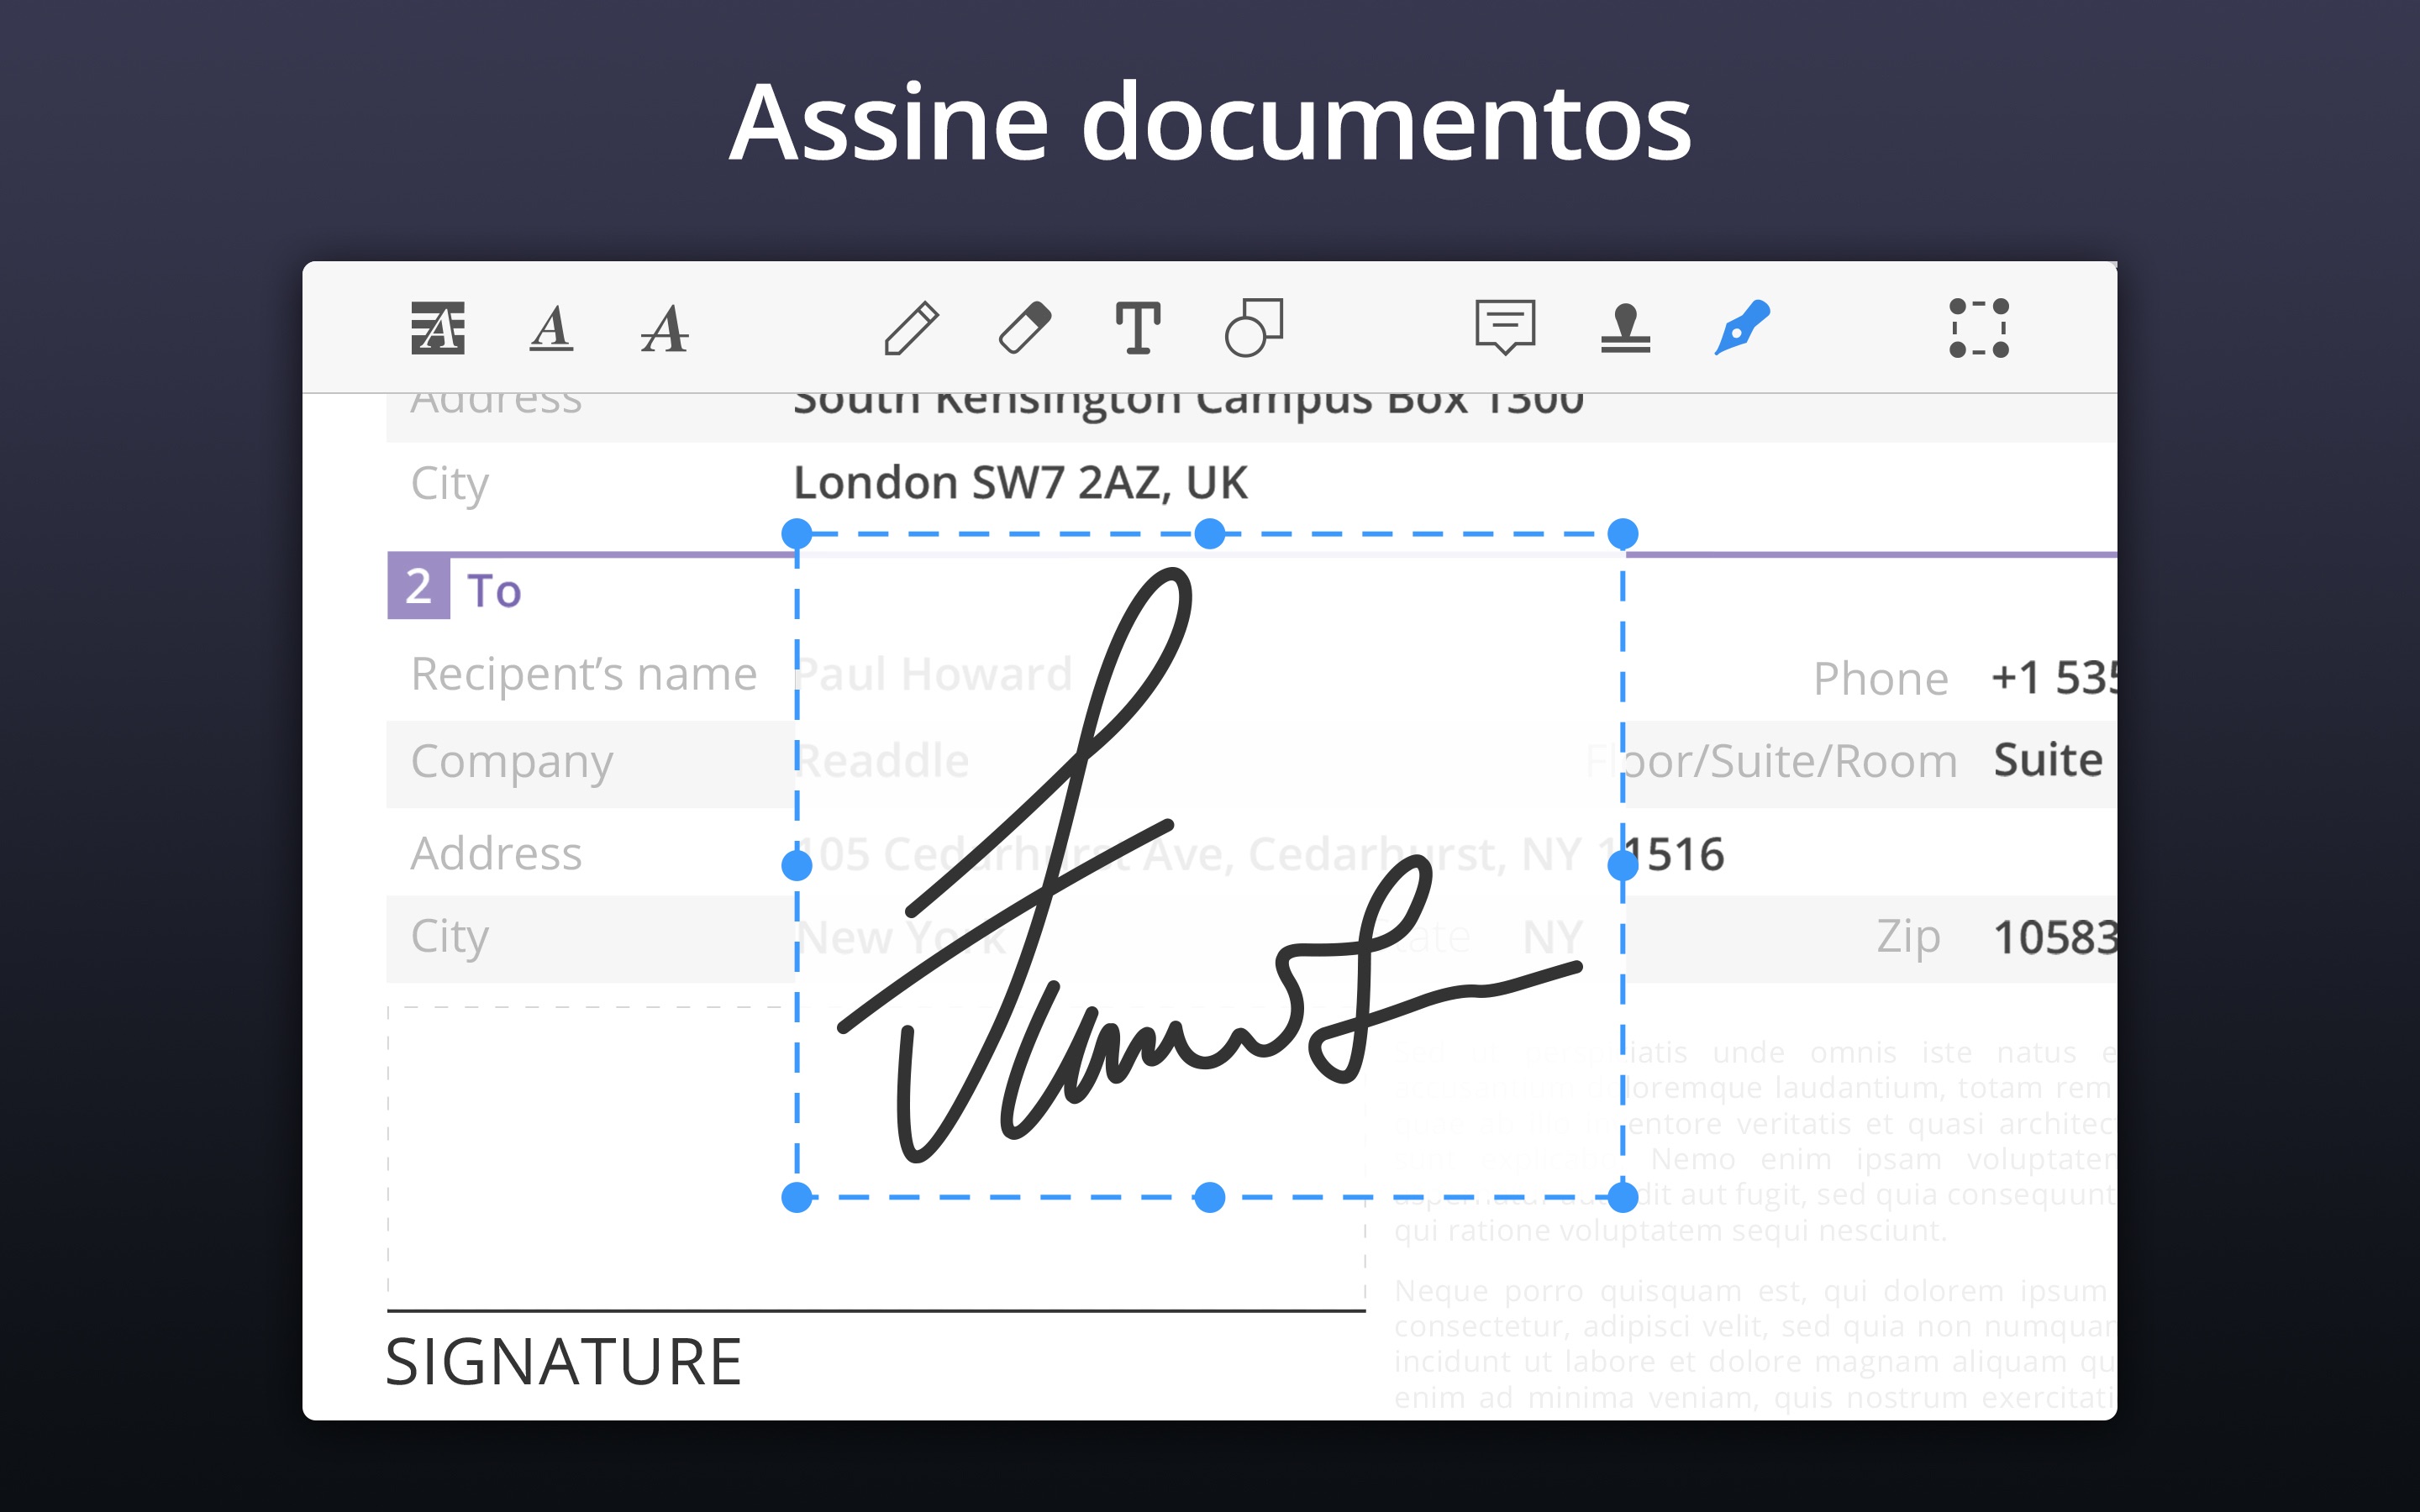Click the 'Neque porro quisquam' paragraph
Viewport: 2420px width, 1512px height.
1755,1344
